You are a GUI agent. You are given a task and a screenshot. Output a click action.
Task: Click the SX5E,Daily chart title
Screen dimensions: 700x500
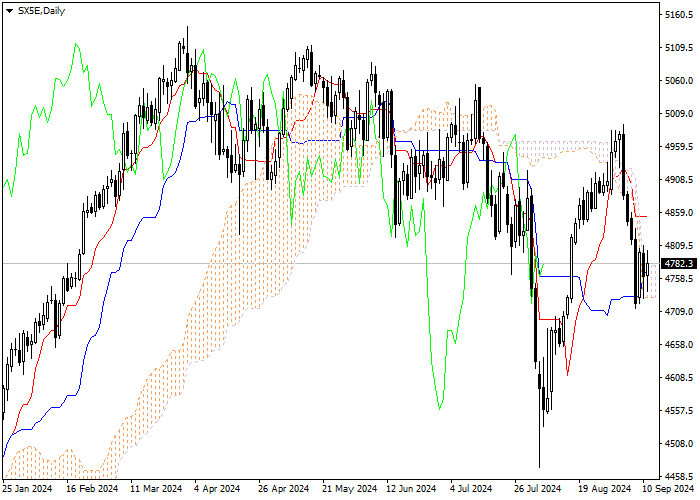click(41, 11)
